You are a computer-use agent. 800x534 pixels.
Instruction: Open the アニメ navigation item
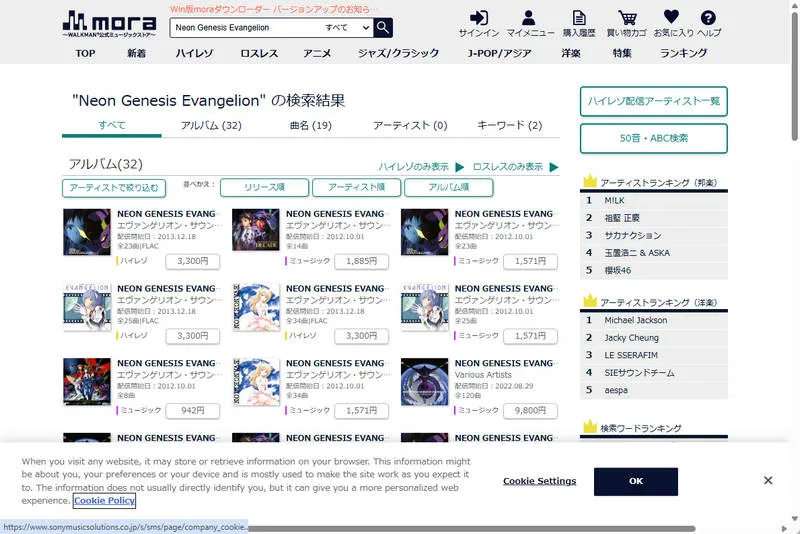click(x=317, y=53)
